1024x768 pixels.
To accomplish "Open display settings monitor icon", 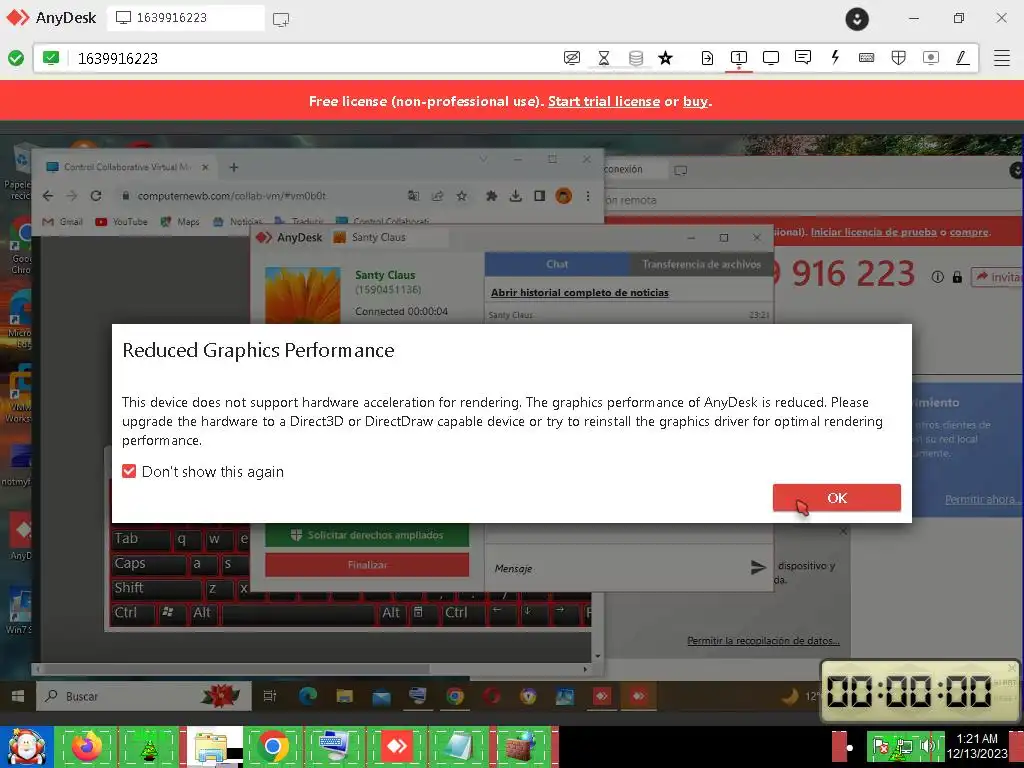I will (x=771, y=58).
